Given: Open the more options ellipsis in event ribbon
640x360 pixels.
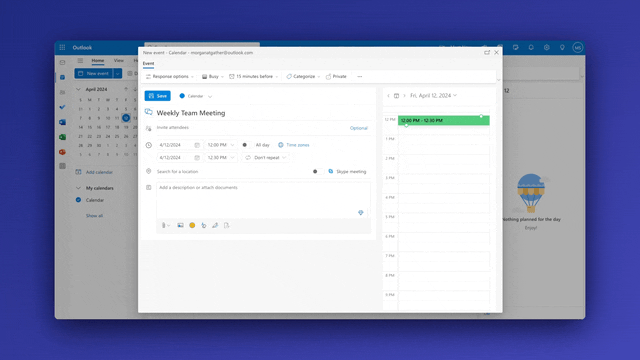Looking at the screenshot, I should coord(360,76).
